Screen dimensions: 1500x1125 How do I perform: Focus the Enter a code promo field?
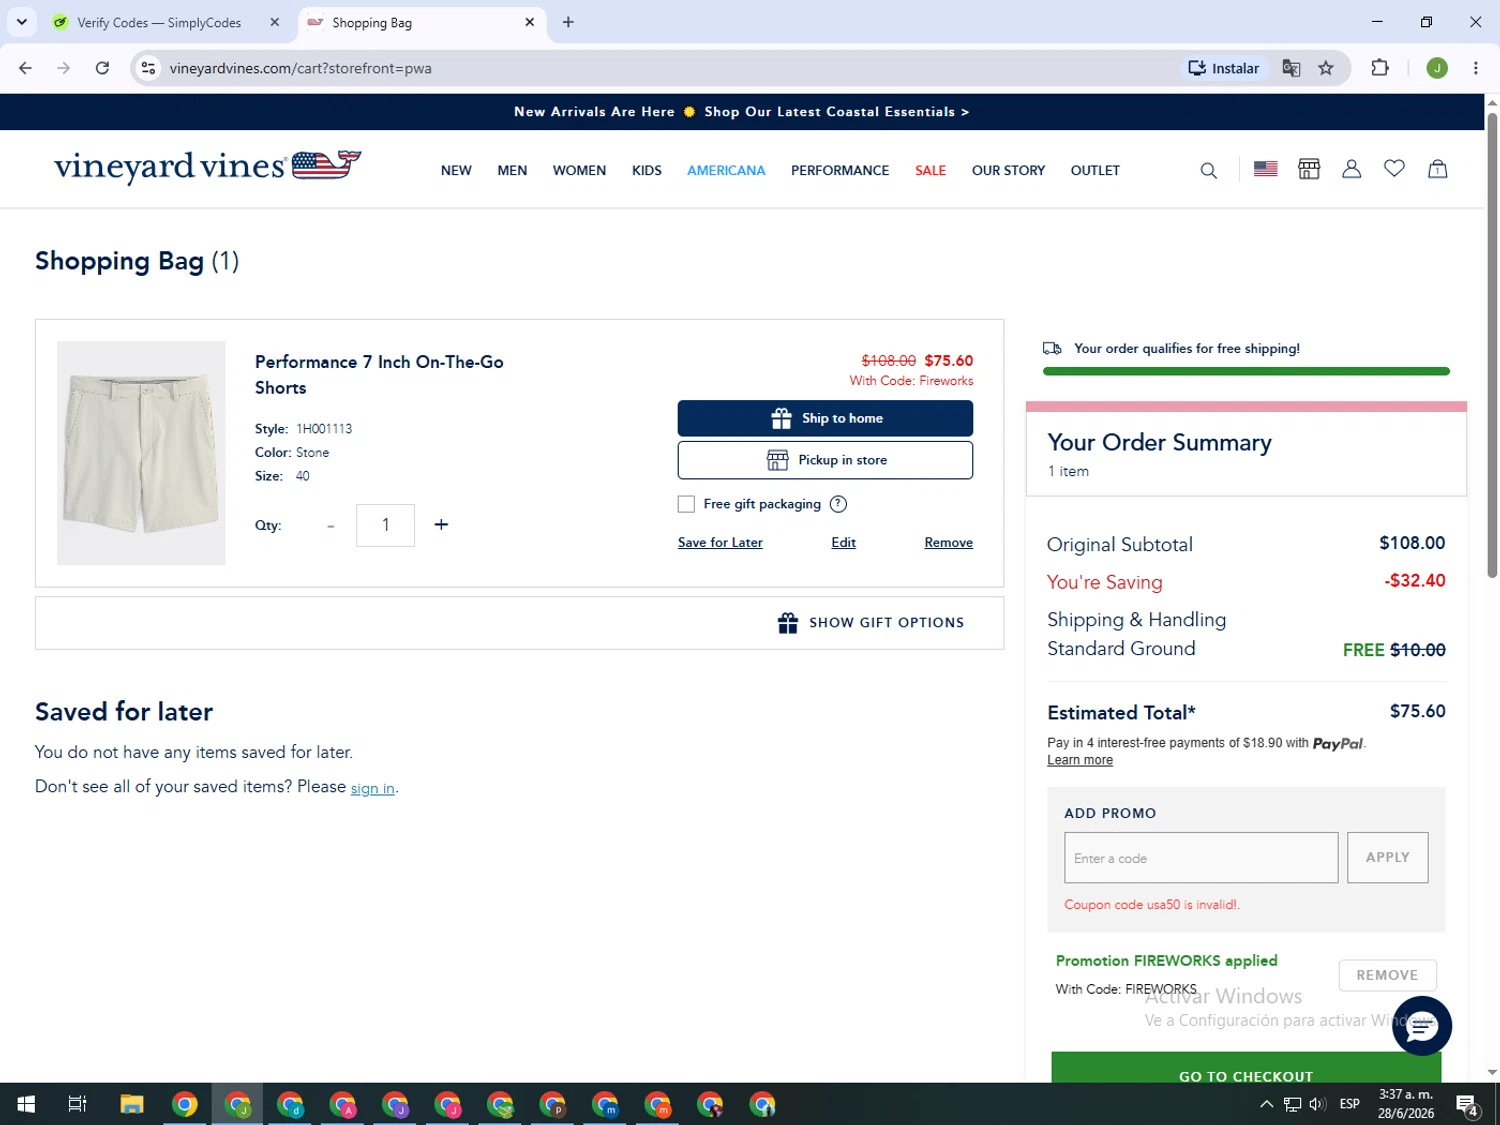(x=1201, y=857)
